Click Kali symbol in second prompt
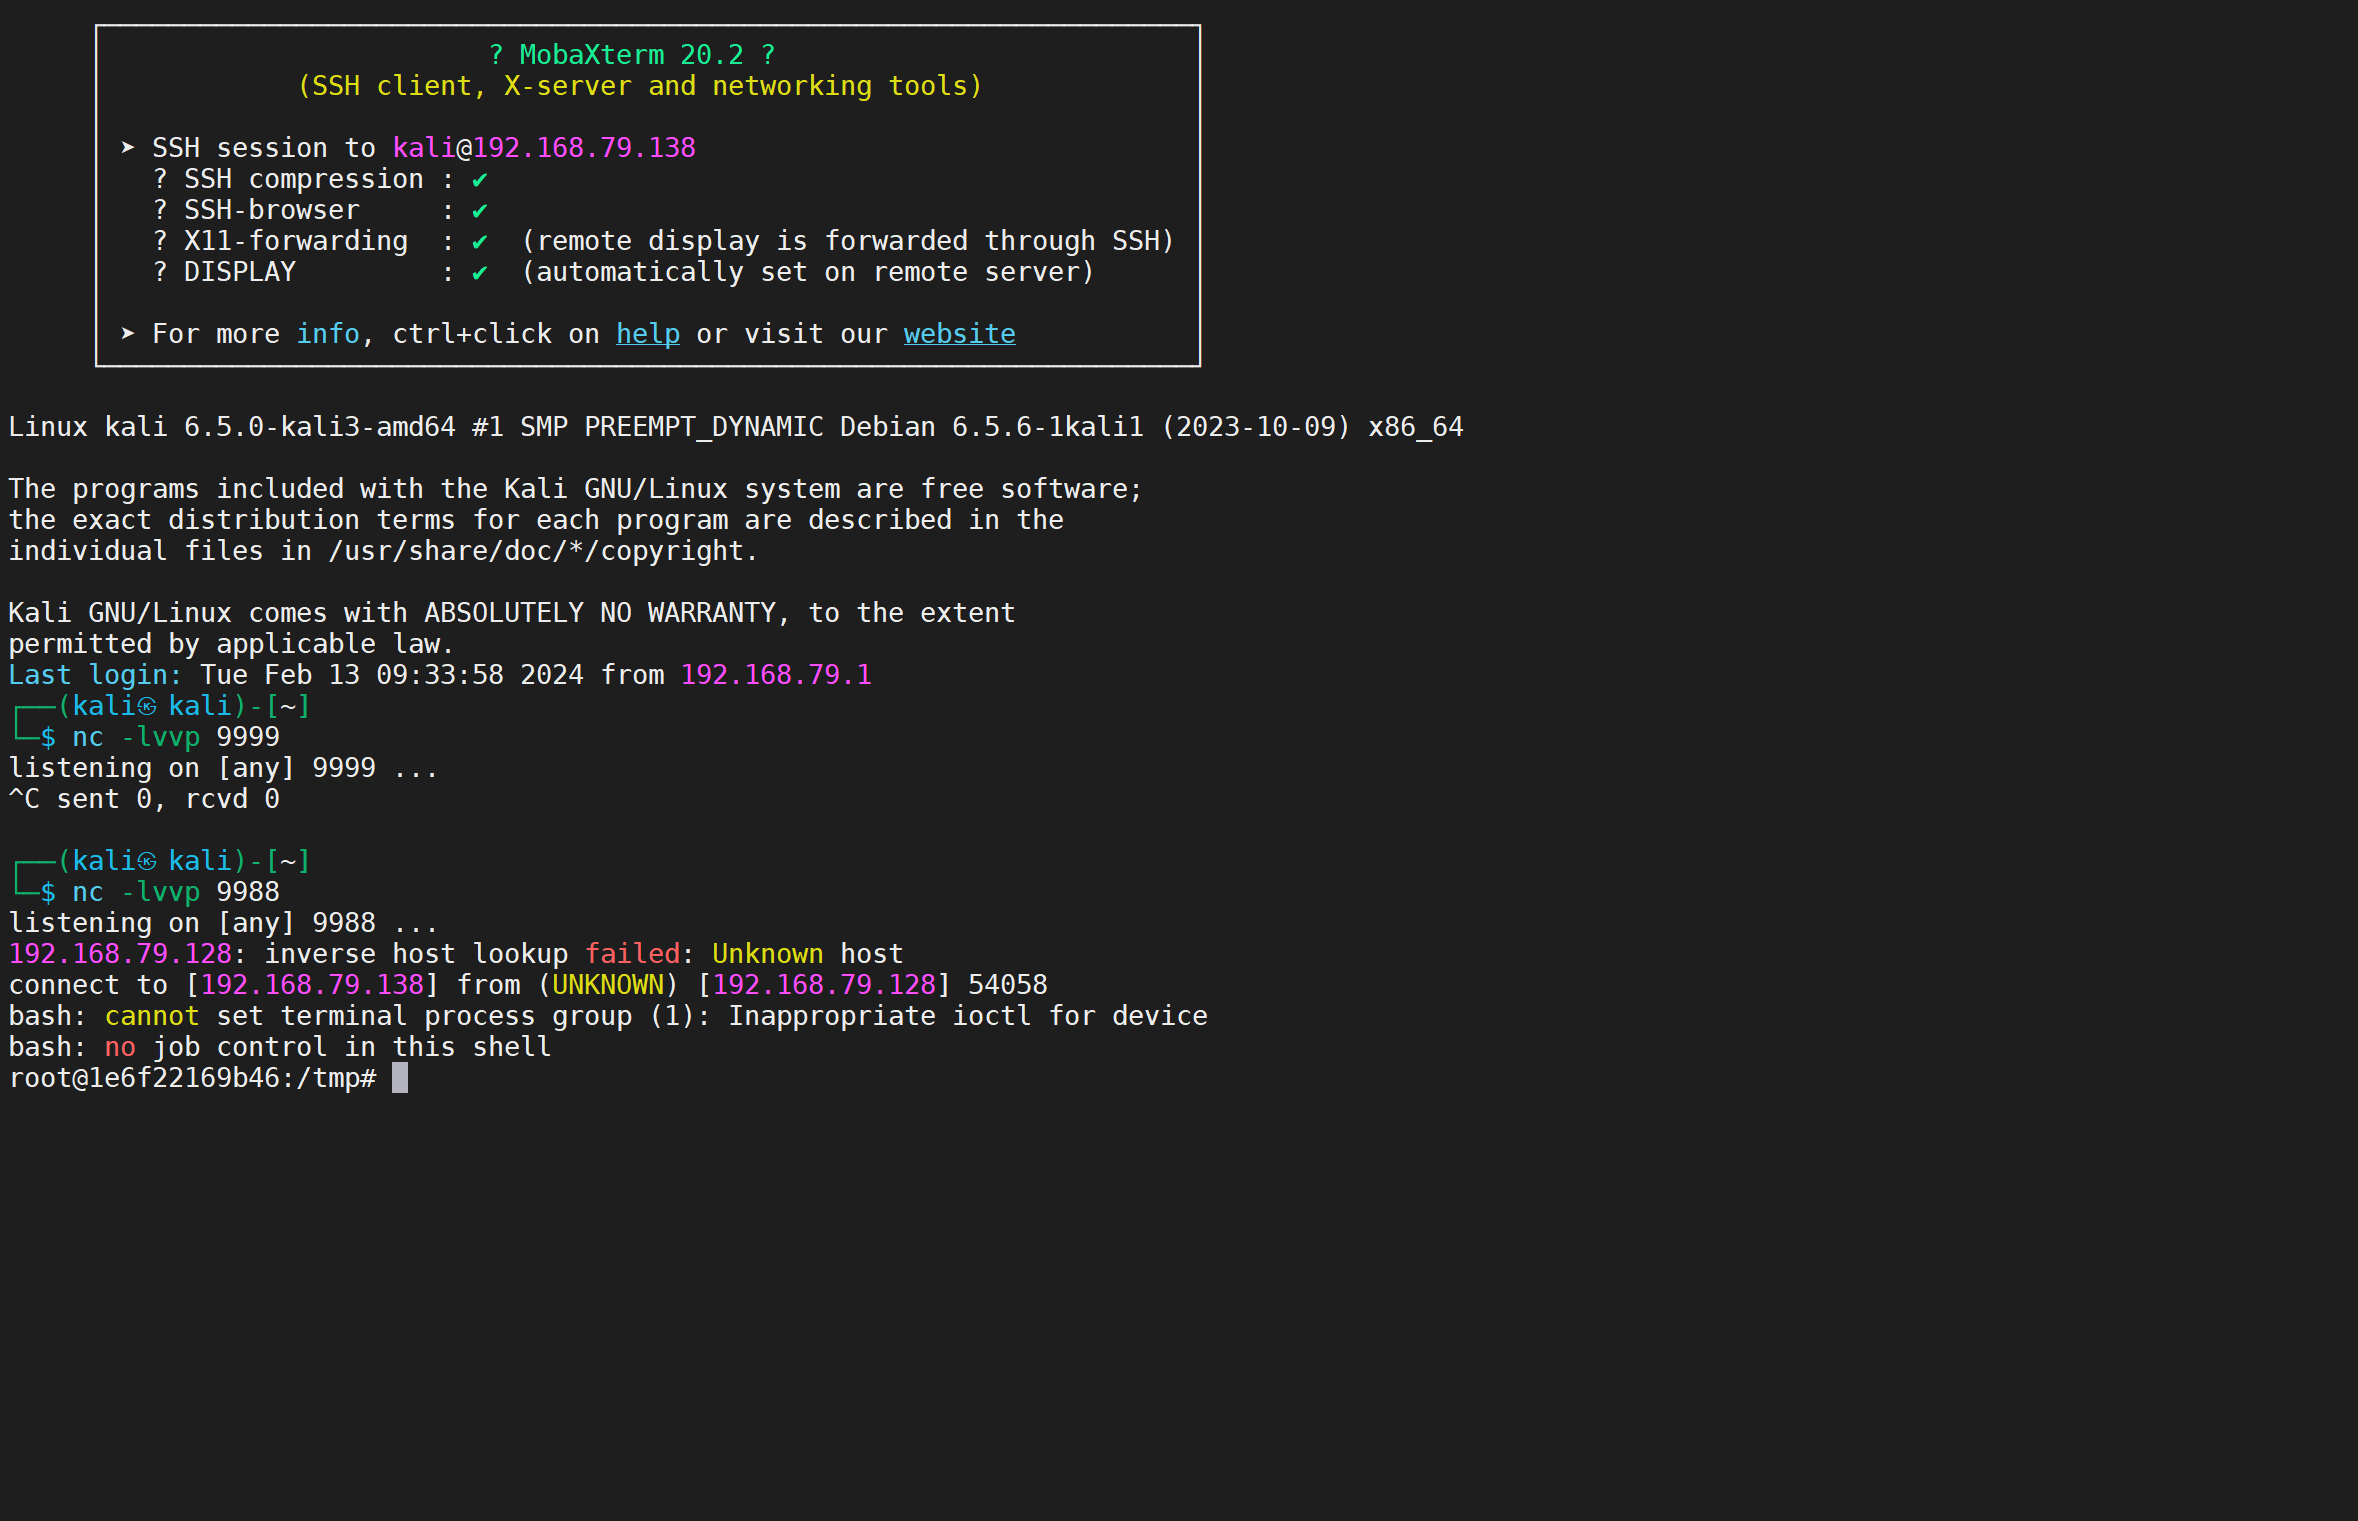Screen dimensions: 2358x1521 [147, 862]
